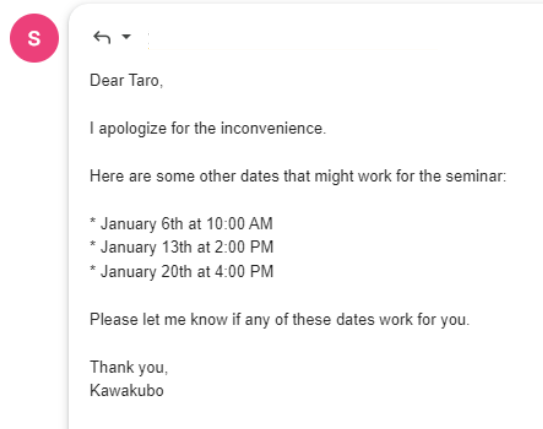Click the word inconvenience
The width and height of the screenshot is (543, 429).
pyautogui.click(x=273, y=128)
